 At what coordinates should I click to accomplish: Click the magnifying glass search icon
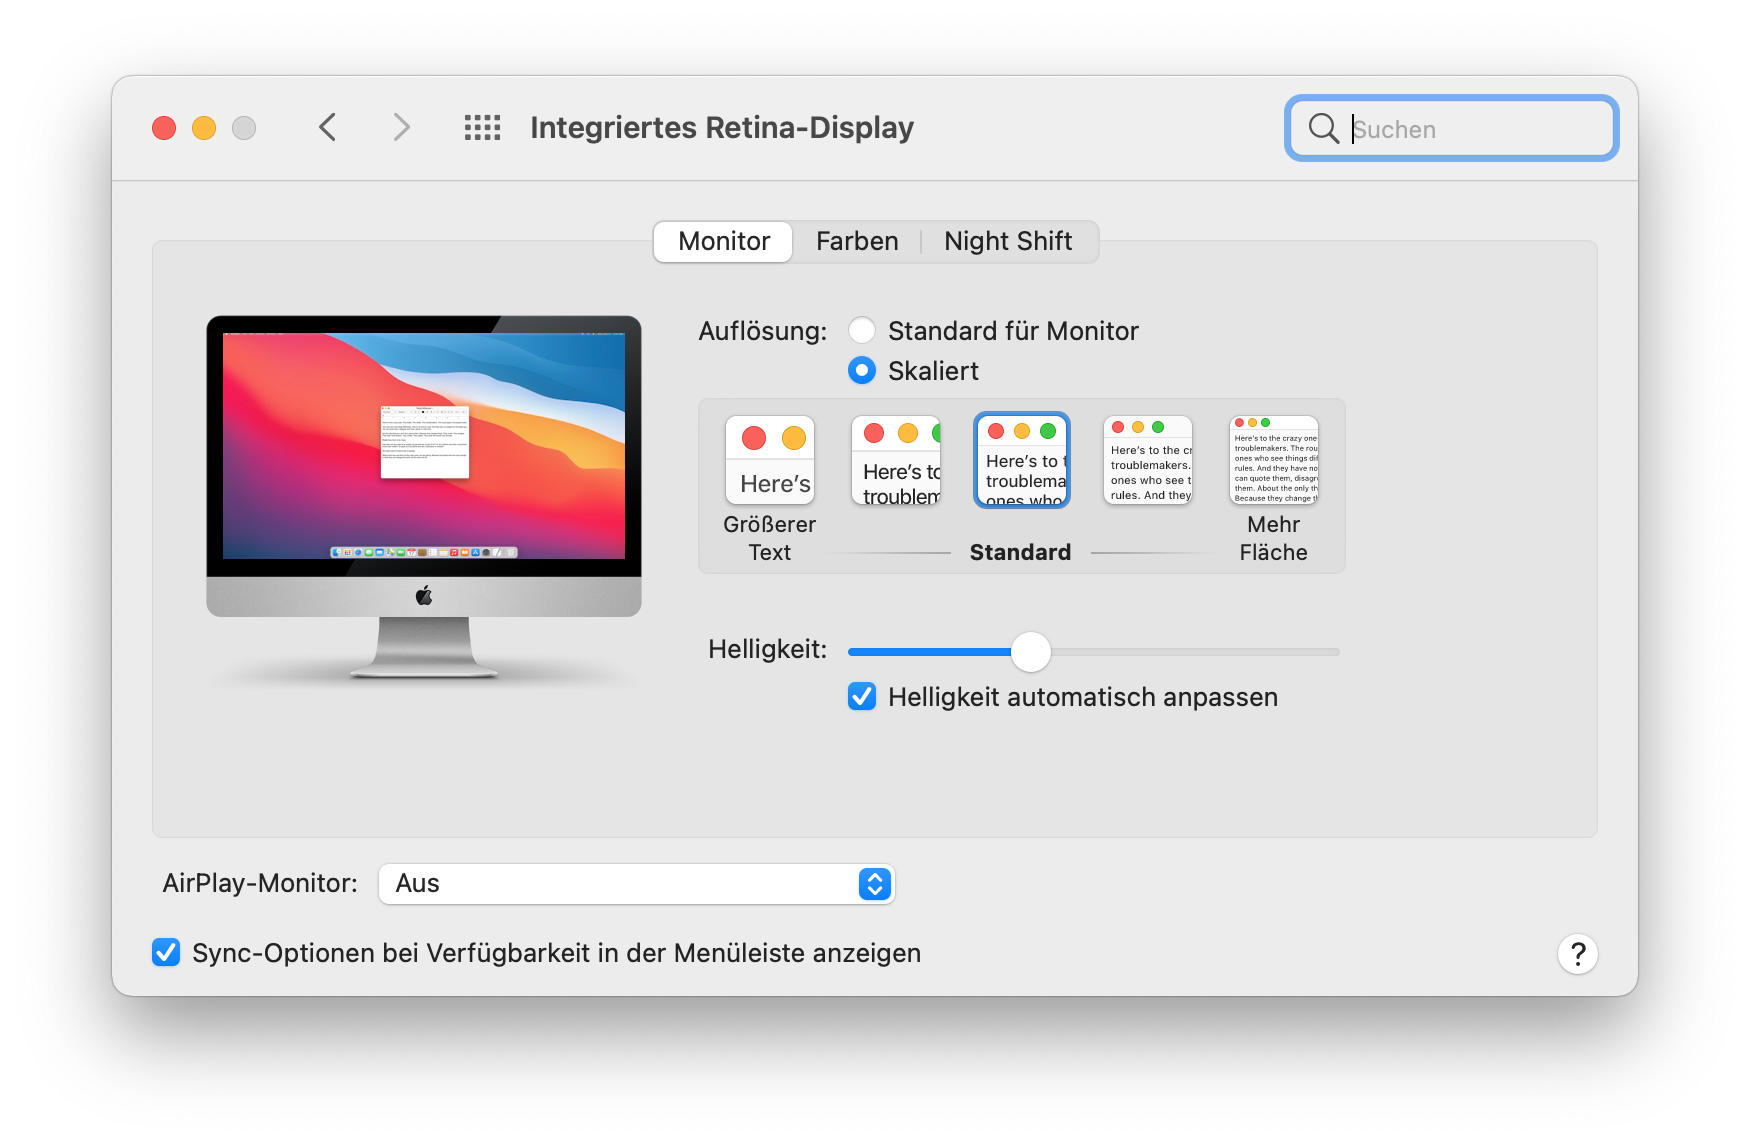point(1323,128)
